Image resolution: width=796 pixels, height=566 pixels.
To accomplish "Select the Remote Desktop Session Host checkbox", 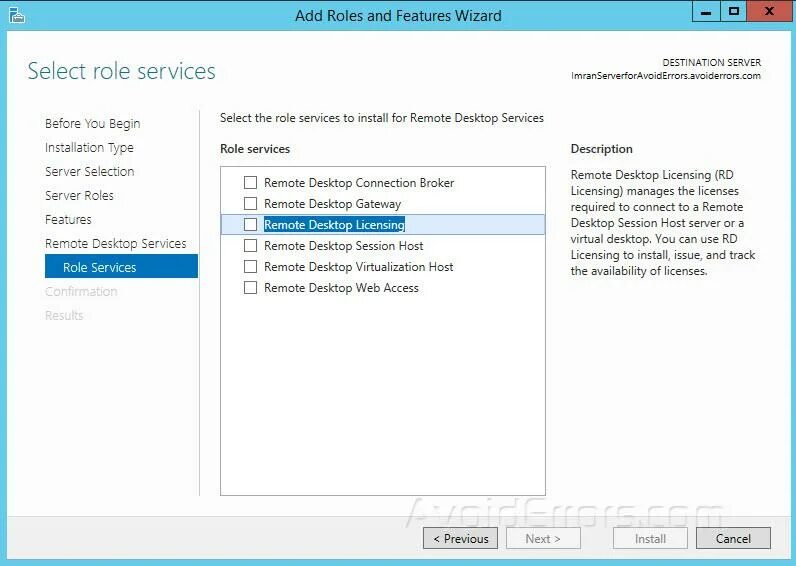I will [x=250, y=246].
